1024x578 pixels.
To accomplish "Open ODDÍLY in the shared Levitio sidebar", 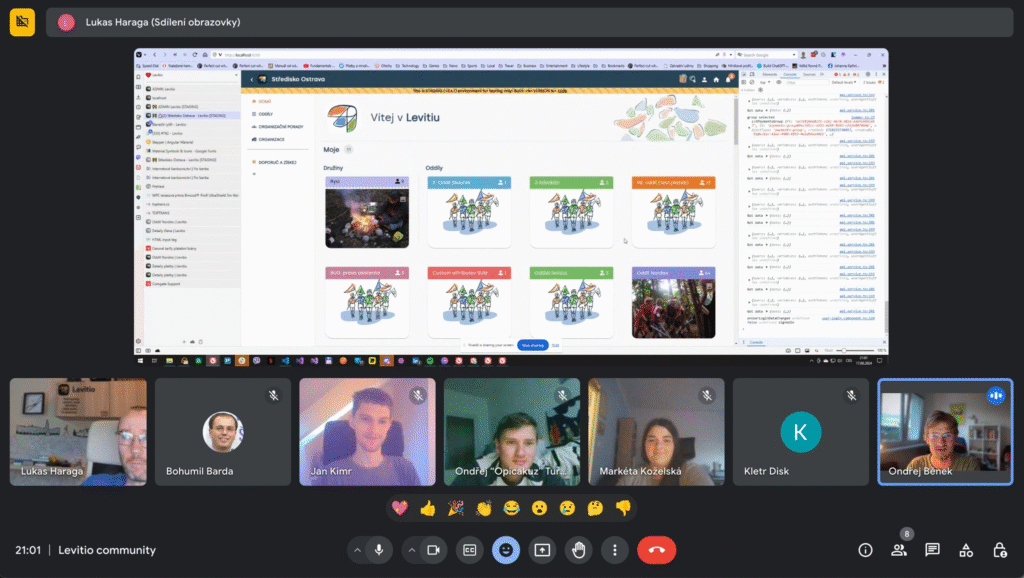I will (x=263, y=114).
